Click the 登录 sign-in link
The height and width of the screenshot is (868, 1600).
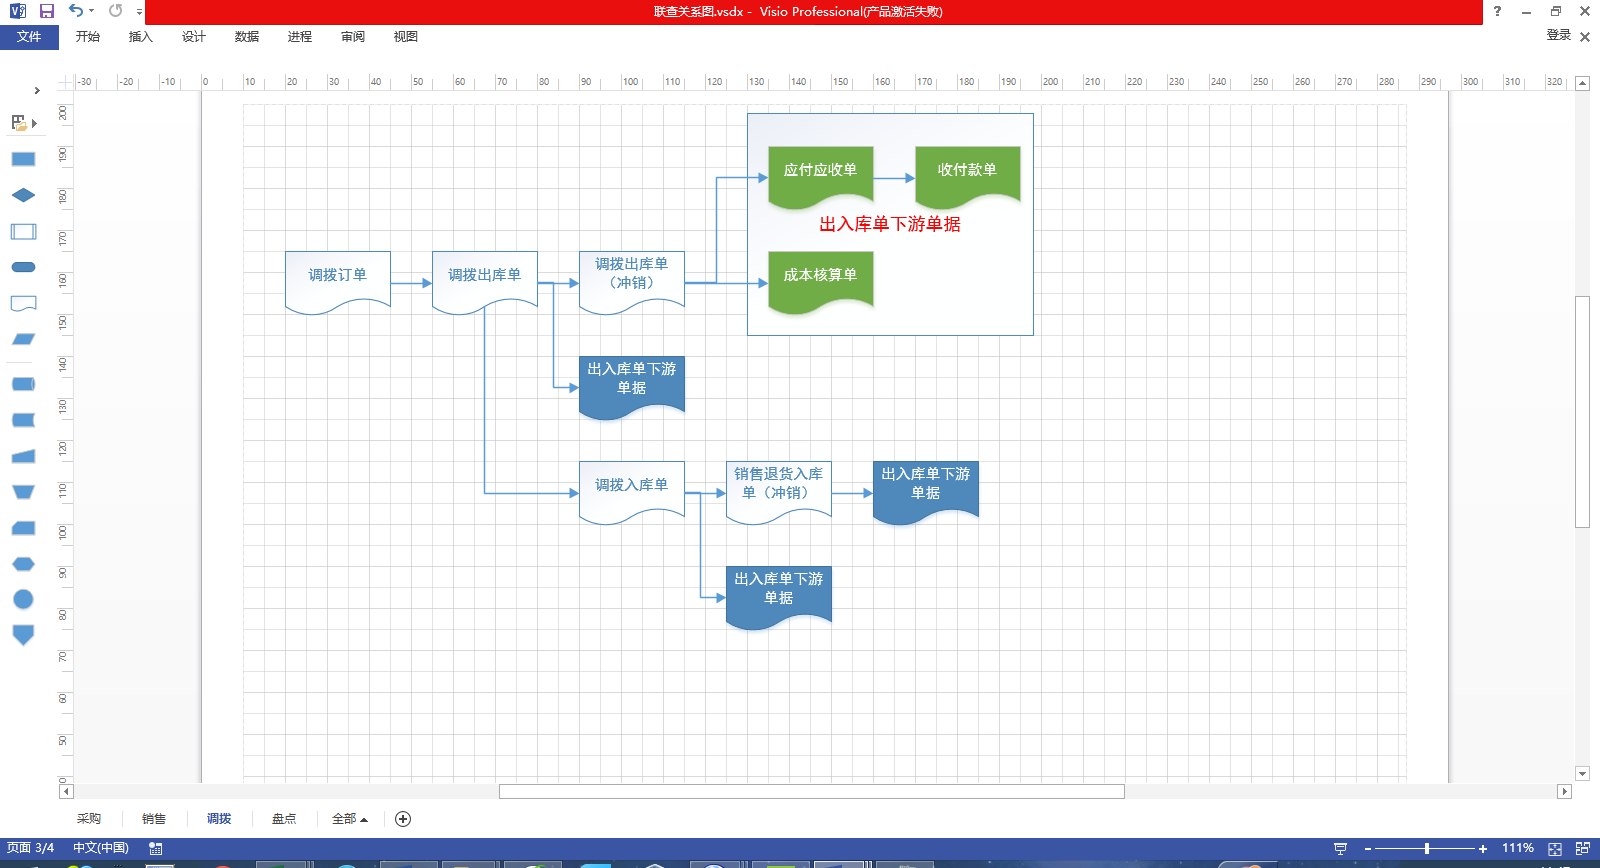1558,35
